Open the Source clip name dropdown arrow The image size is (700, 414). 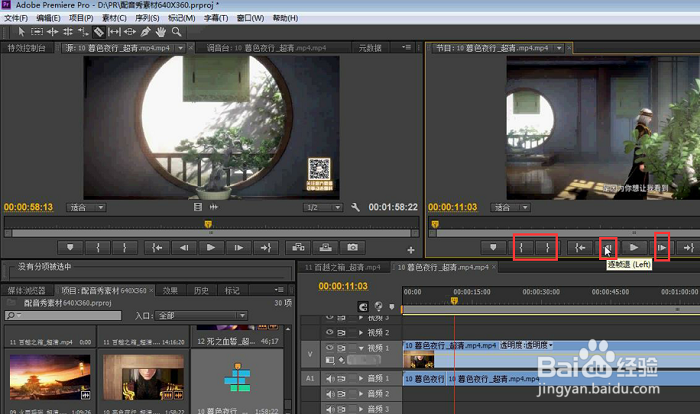180,48
